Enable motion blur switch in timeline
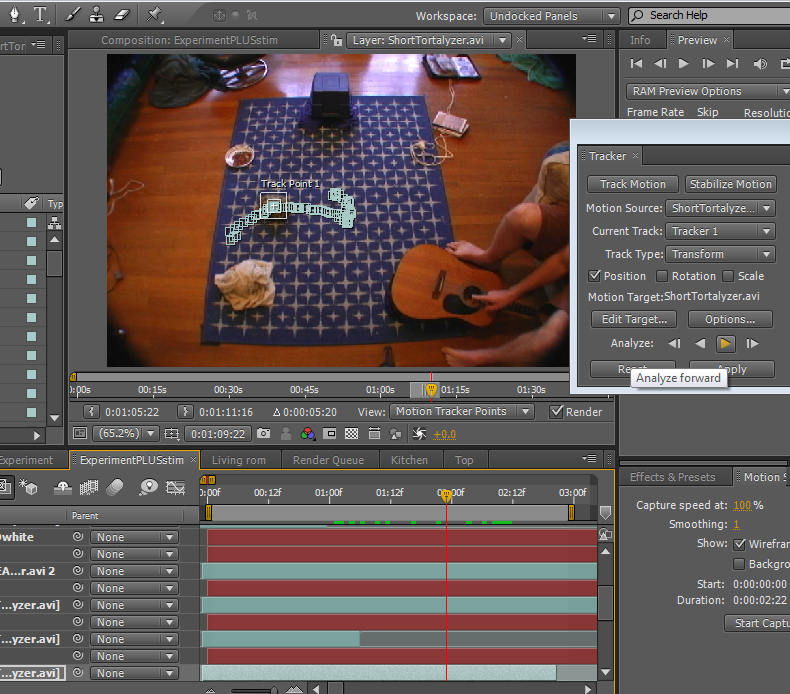 pos(115,487)
